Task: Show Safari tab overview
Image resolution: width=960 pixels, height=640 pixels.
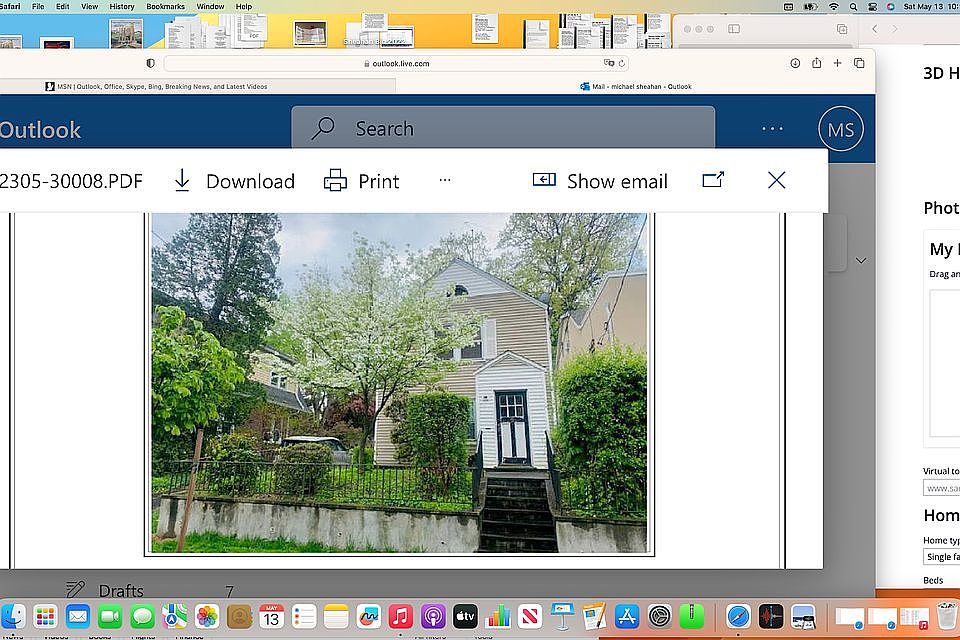Action: (x=859, y=63)
